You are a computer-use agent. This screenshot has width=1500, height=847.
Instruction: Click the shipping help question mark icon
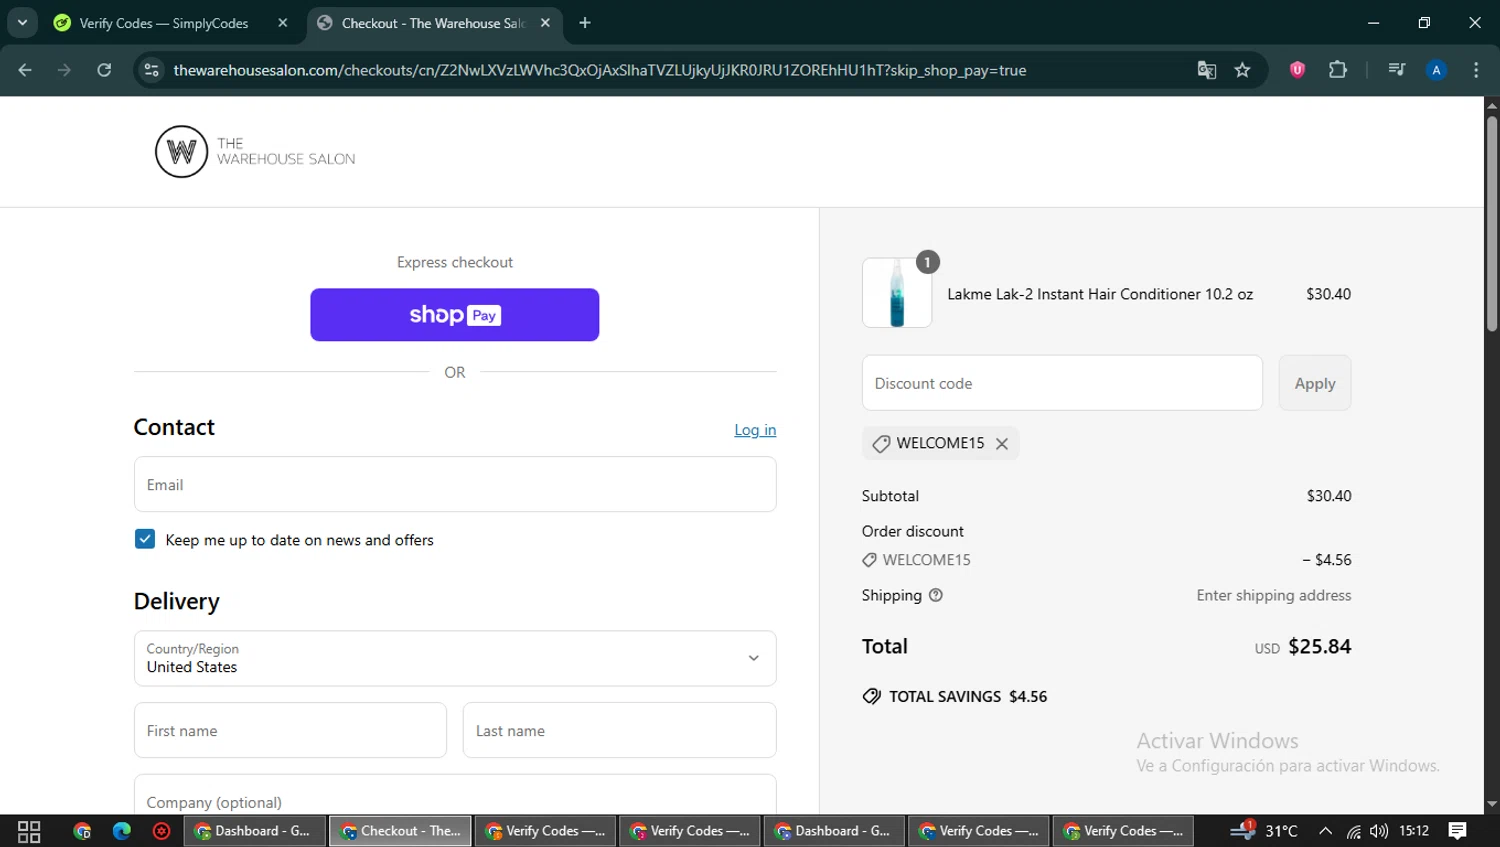(936, 595)
